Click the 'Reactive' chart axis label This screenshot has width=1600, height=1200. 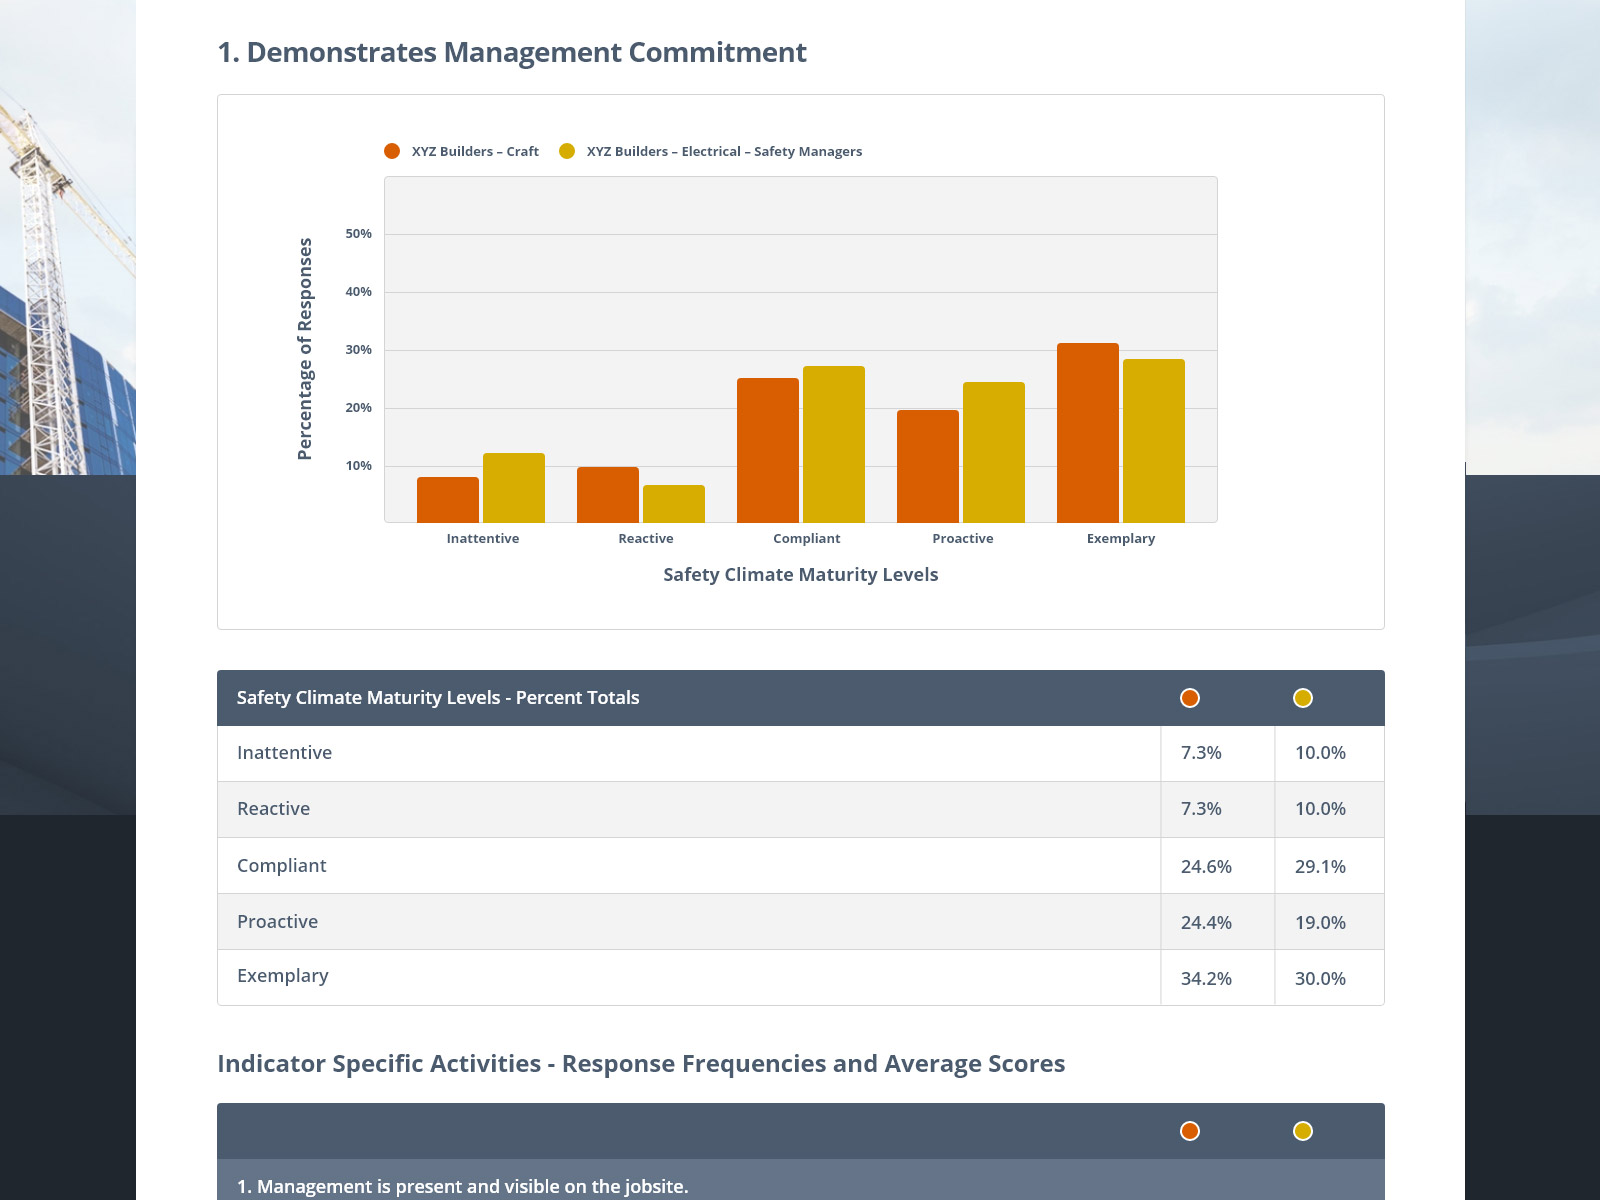[x=646, y=539]
